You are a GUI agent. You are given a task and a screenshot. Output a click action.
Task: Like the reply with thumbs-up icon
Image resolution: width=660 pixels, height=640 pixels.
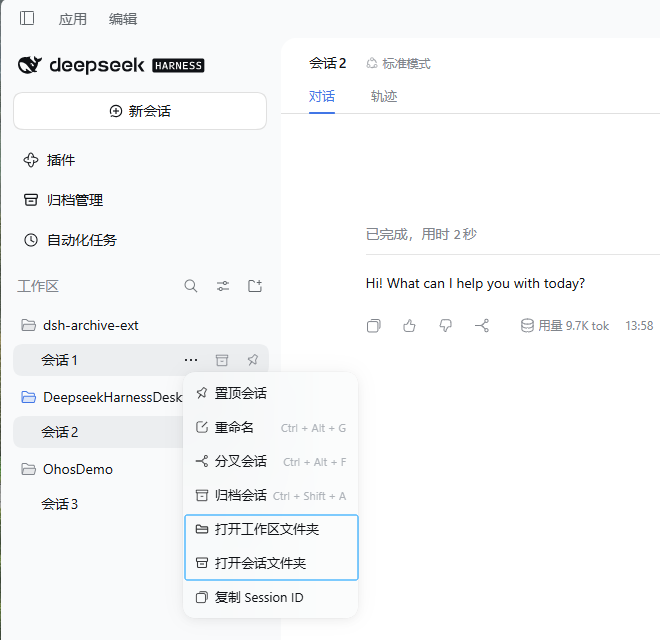coord(409,325)
